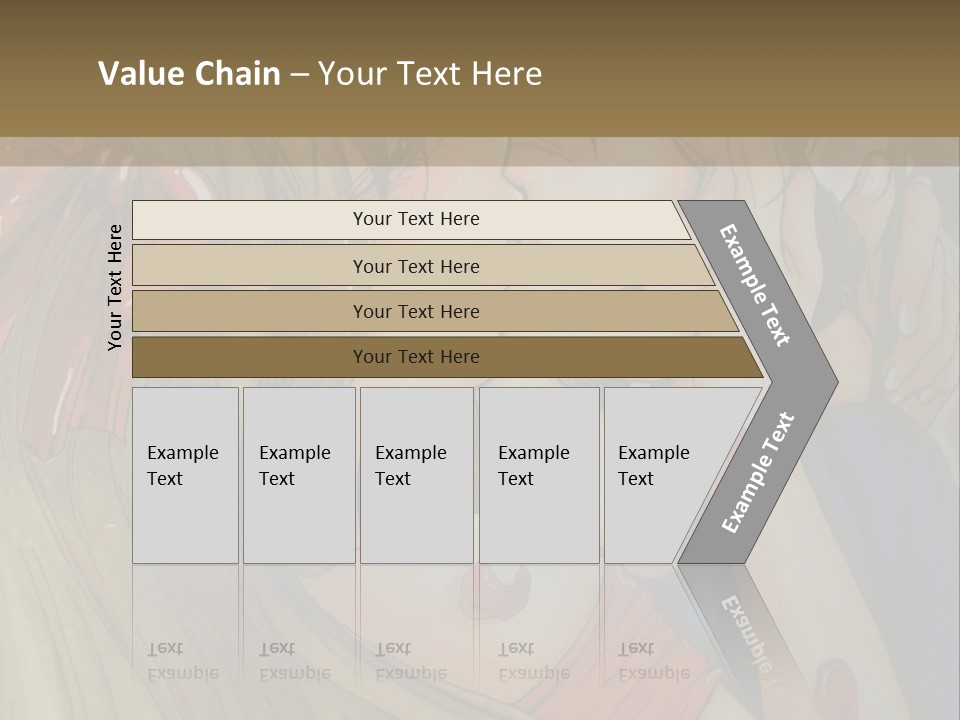
Task: Select the words 'Value Chain' in bold
Action: pos(189,73)
